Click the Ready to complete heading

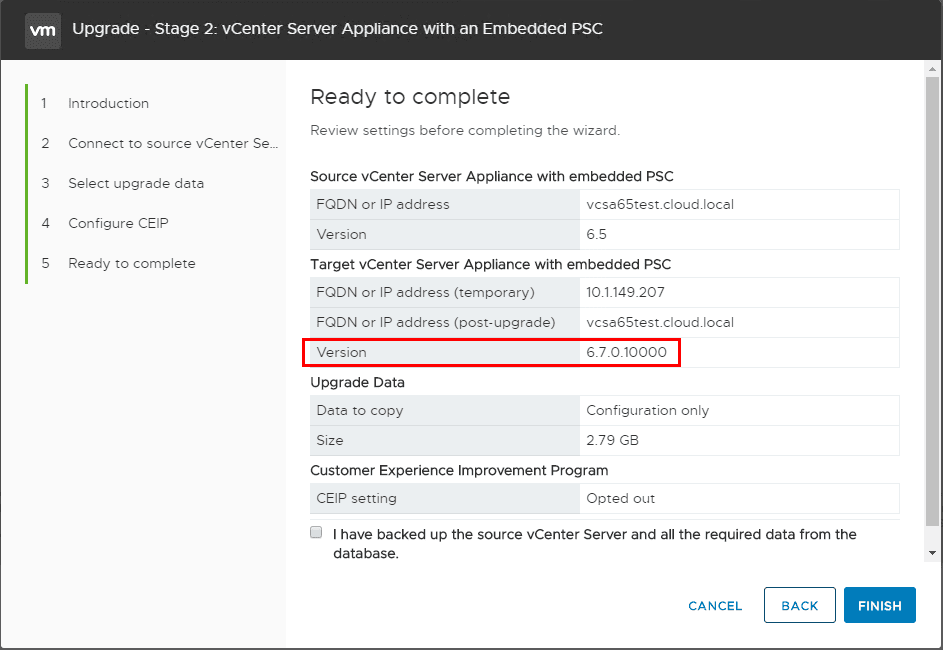coord(410,97)
